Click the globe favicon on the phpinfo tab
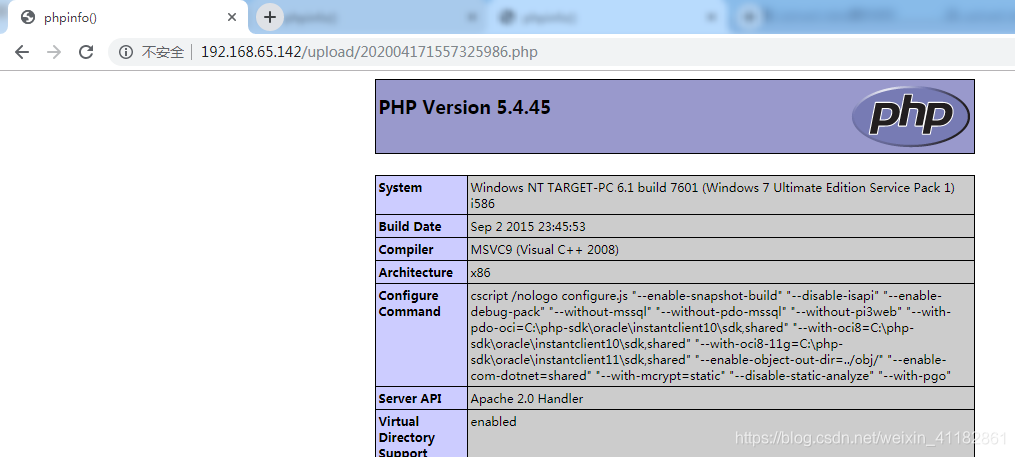This screenshot has width=1015, height=457. click(28, 17)
